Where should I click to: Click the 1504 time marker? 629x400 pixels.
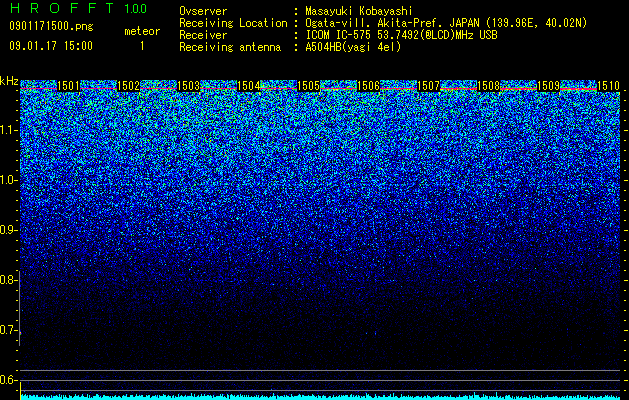[249, 86]
